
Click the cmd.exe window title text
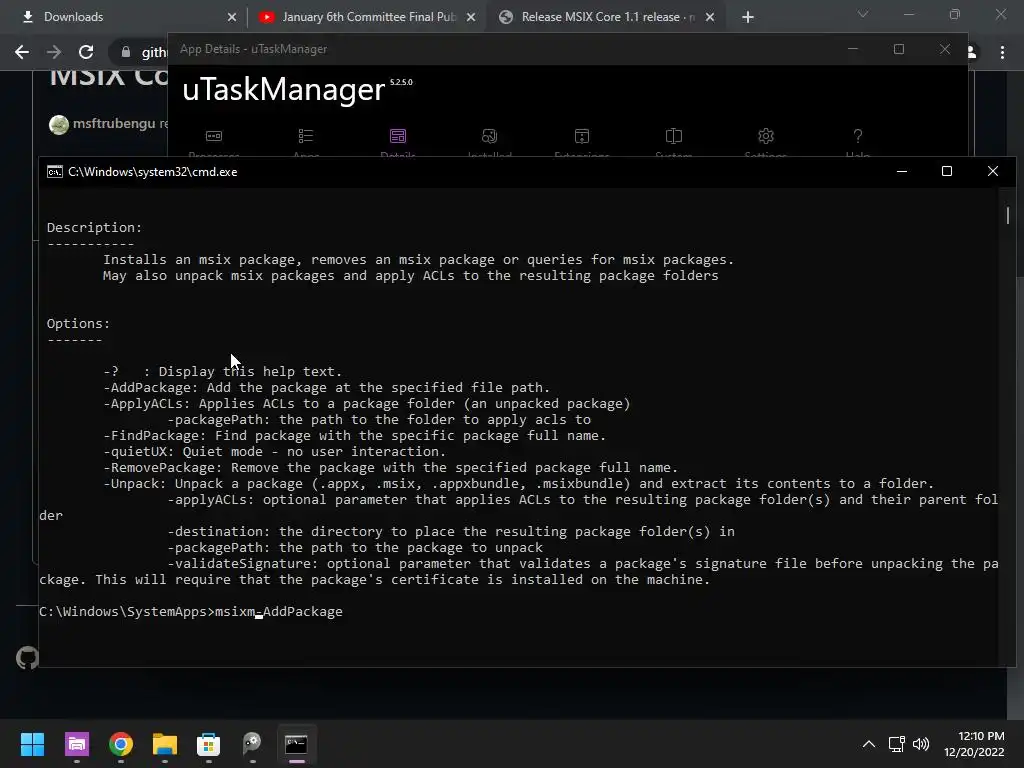tap(153, 172)
